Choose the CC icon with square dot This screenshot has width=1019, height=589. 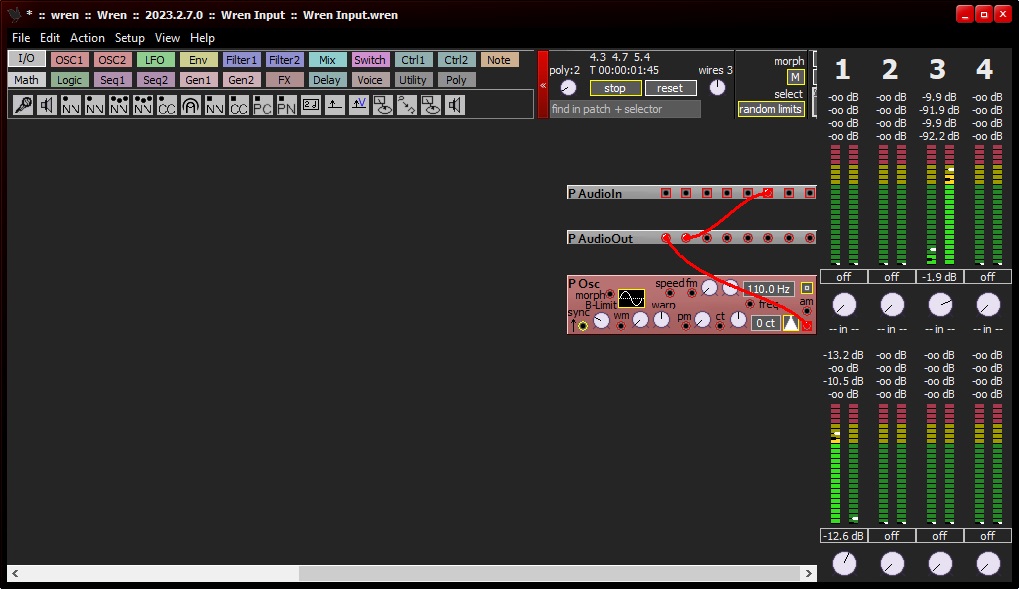coord(239,105)
